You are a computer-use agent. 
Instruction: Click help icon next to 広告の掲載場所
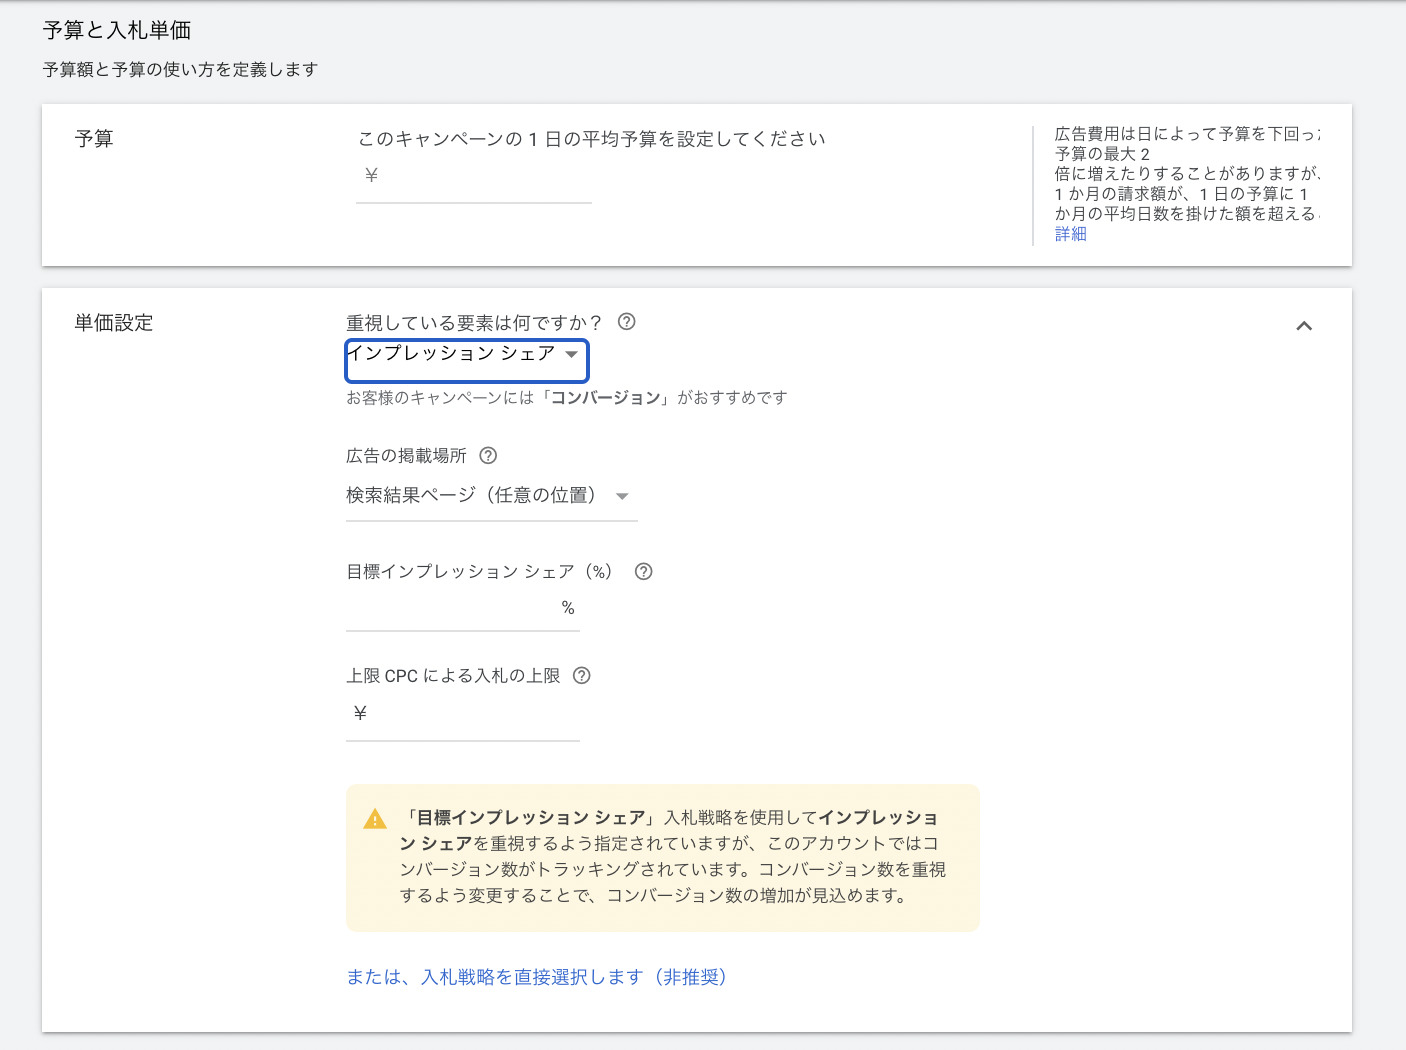[488, 456]
